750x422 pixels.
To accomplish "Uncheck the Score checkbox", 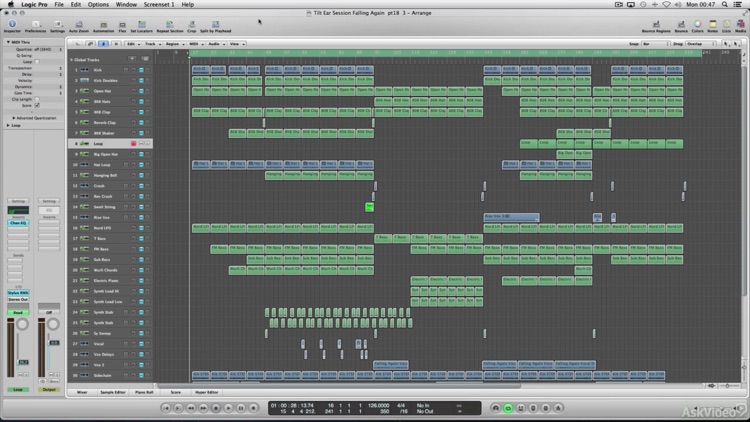I will (x=37, y=105).
